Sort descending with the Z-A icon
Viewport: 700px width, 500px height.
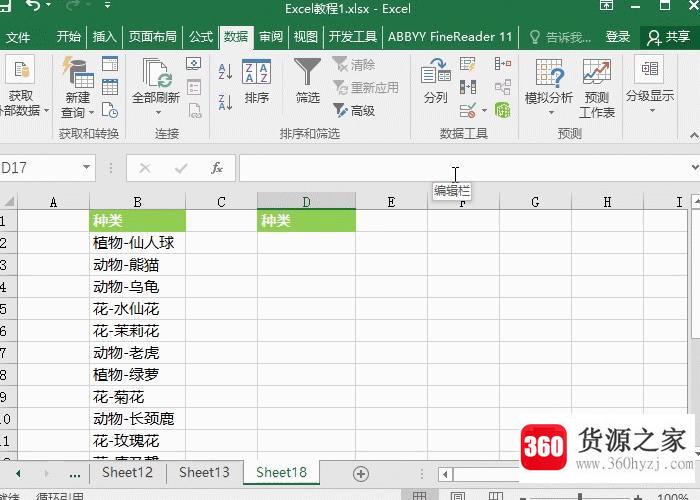click(225, 102)
